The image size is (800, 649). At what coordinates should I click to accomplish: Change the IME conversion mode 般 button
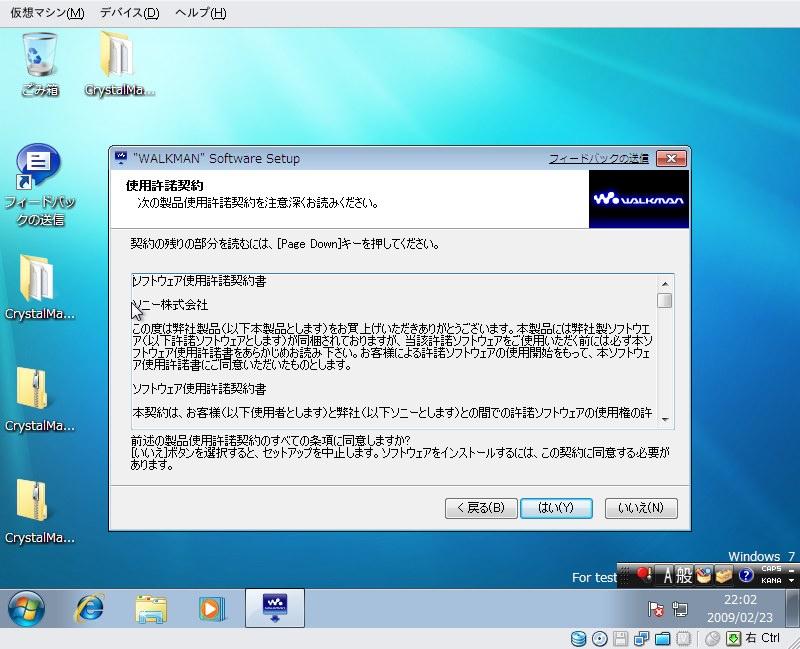(684, 576)
